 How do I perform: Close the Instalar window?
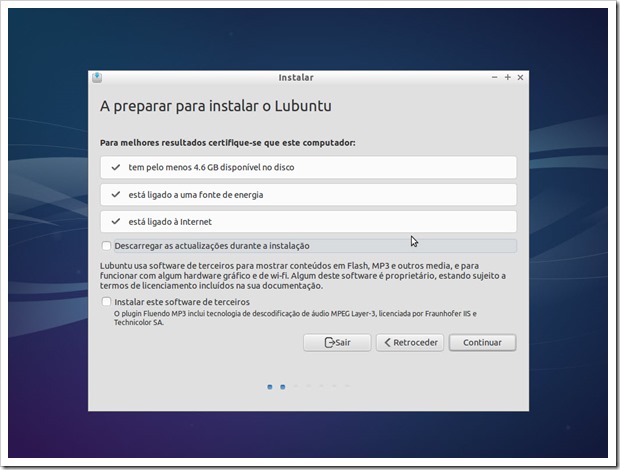click(520, 77)
